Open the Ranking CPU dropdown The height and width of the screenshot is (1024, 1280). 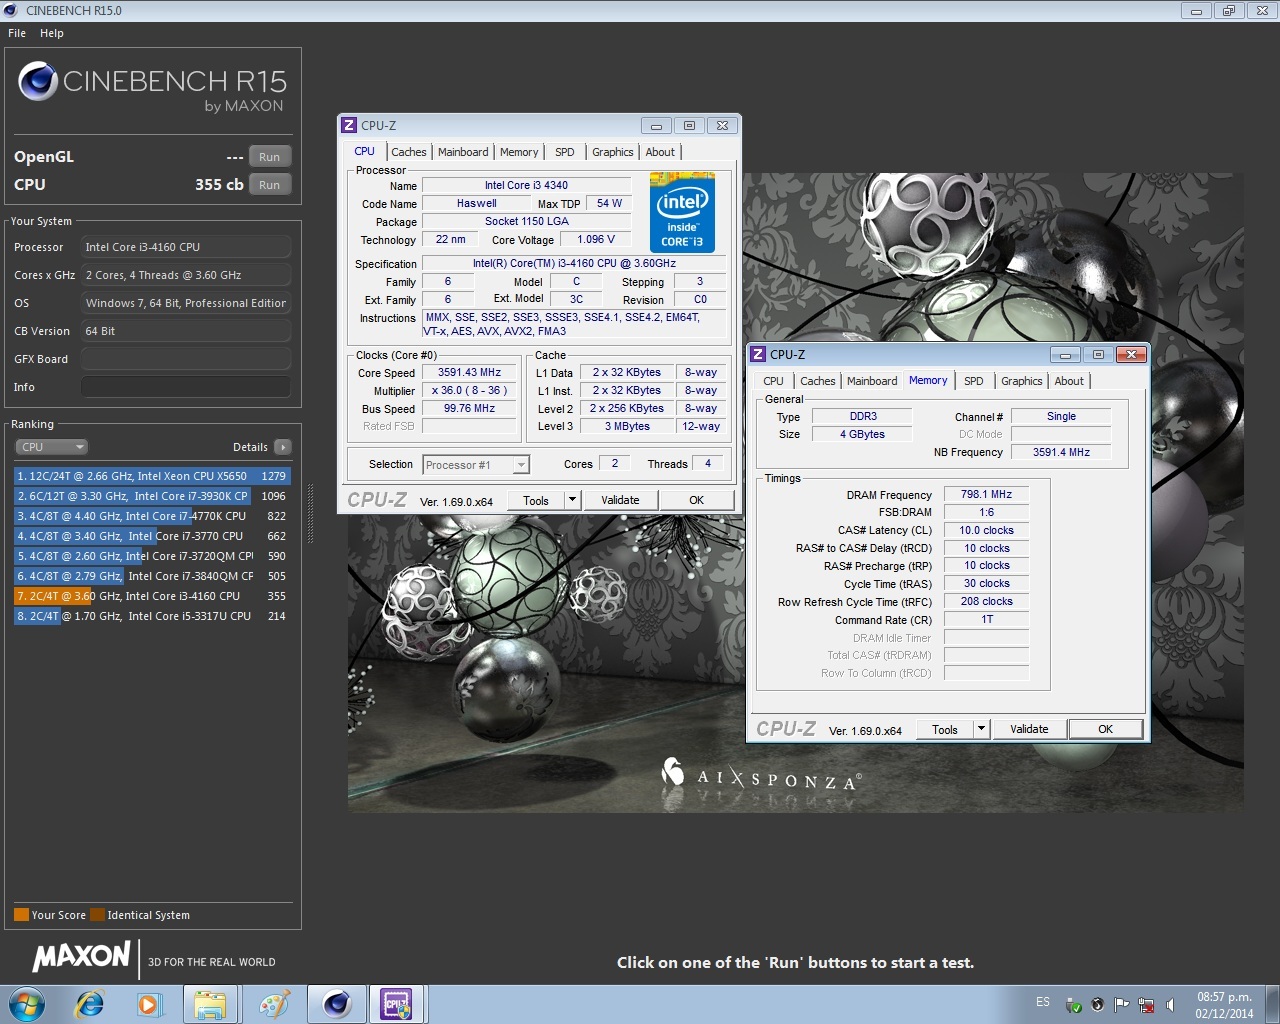(52, 447)
